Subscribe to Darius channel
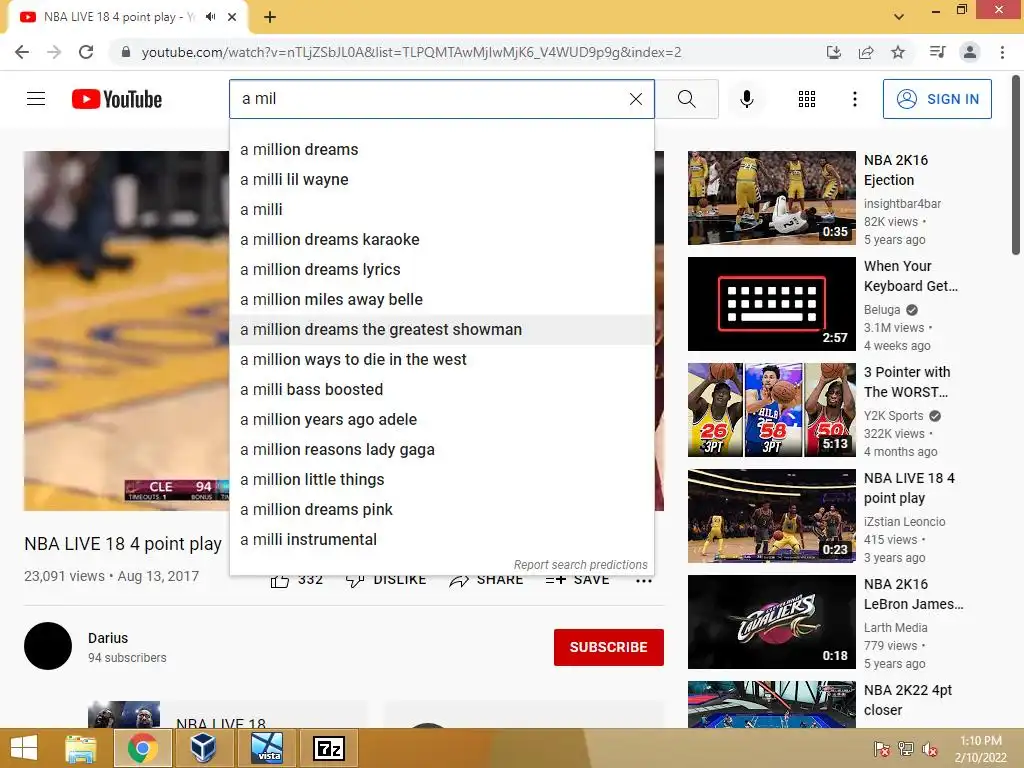Viewport: 1024px width, 768px height. coord(609,647)
